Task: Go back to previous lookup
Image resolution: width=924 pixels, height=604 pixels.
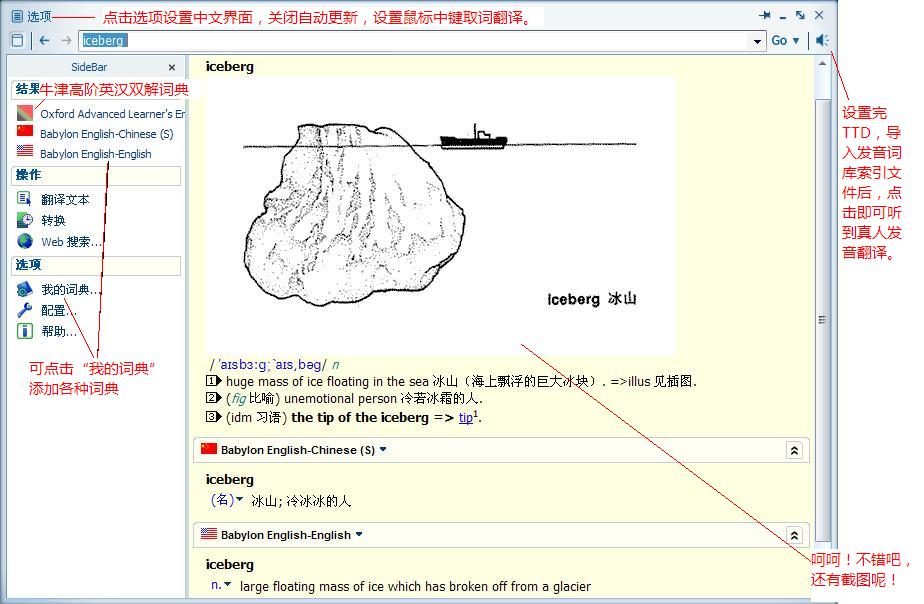Action: point(44,40)
